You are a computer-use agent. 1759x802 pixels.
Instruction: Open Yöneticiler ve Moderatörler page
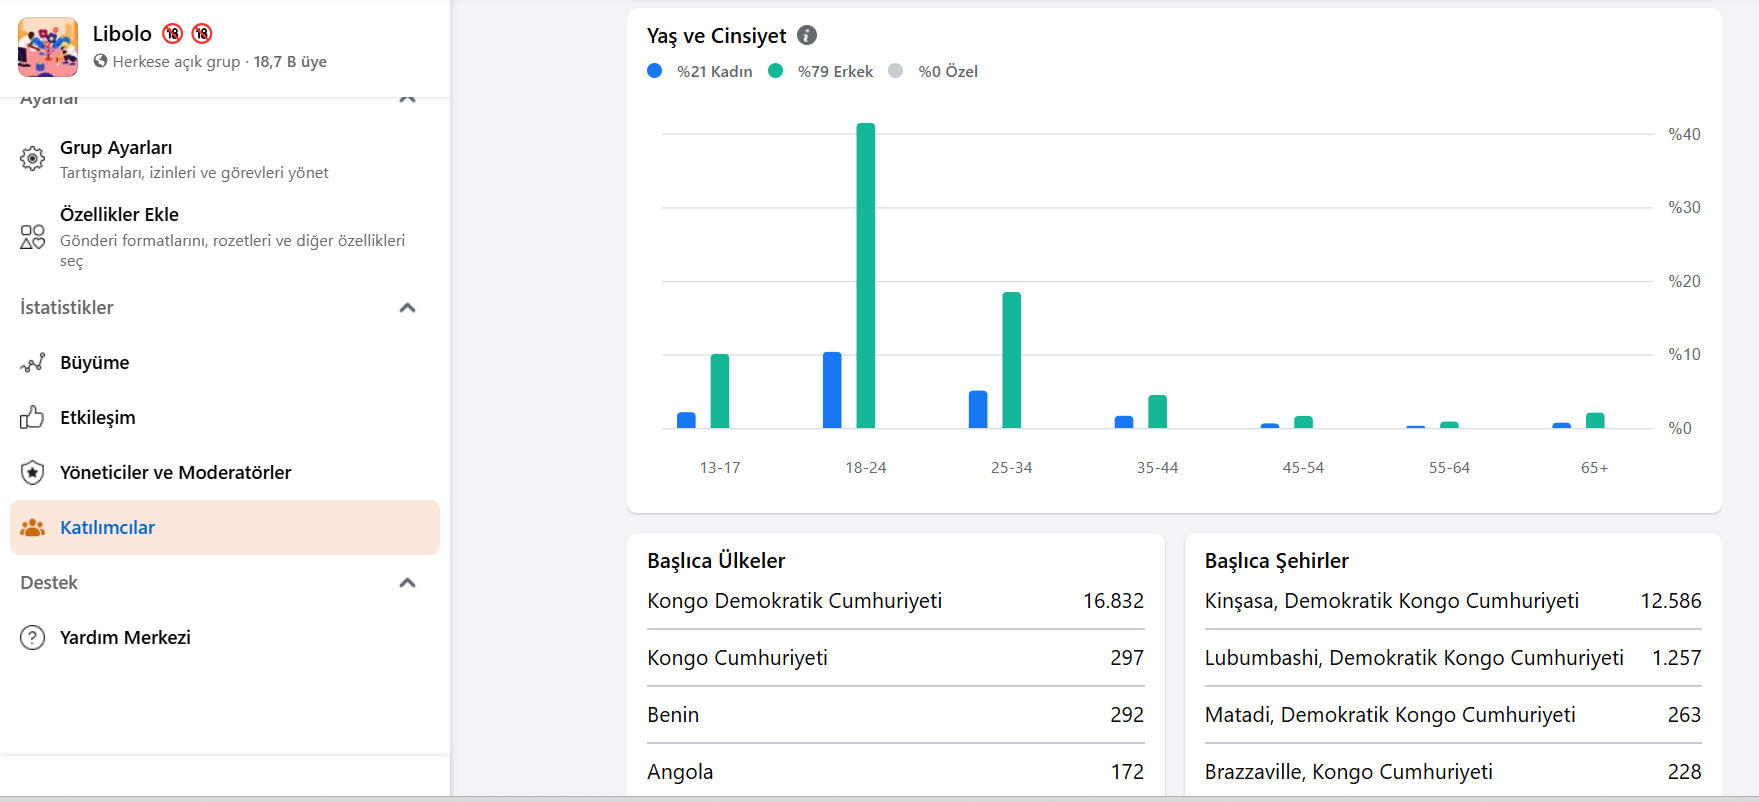point(175,472)
